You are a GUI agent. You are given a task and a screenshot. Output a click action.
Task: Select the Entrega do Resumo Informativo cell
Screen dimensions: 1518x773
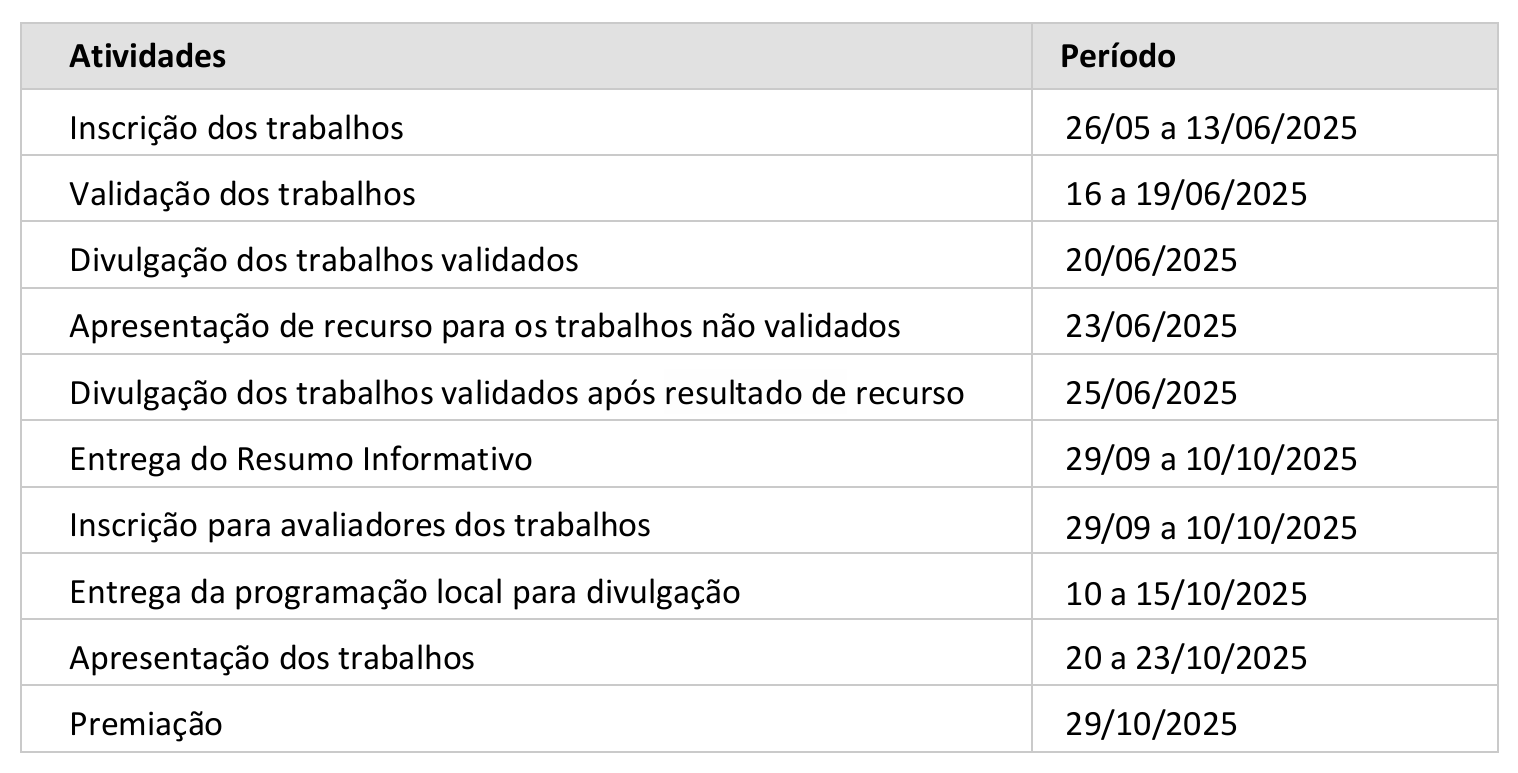click(x=526, y=454)
